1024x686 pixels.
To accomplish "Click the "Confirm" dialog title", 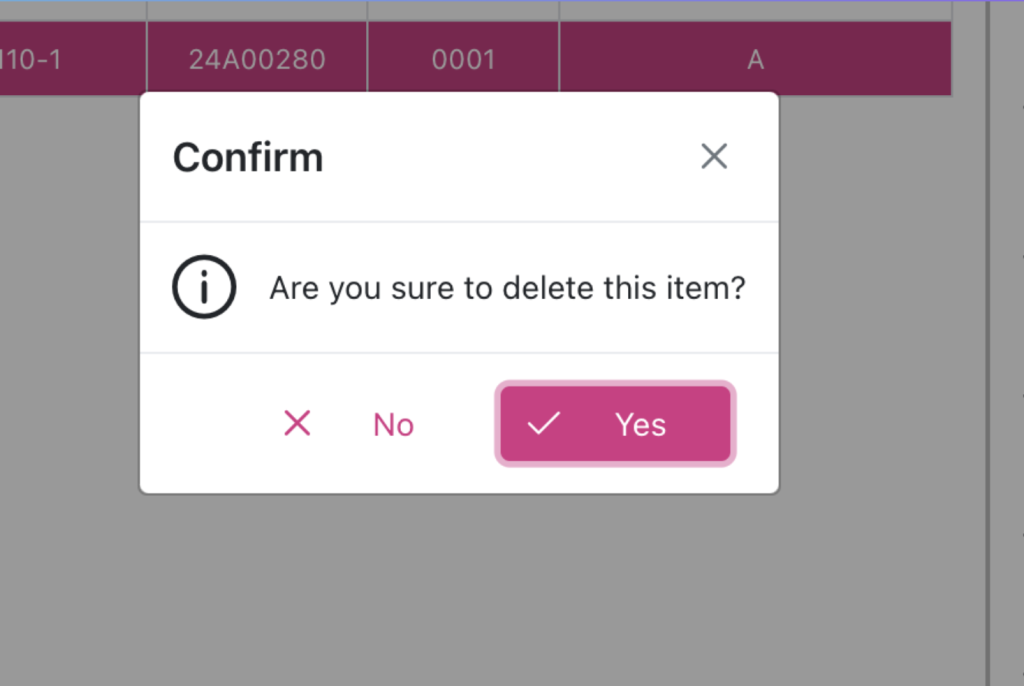I will [248, 158].
